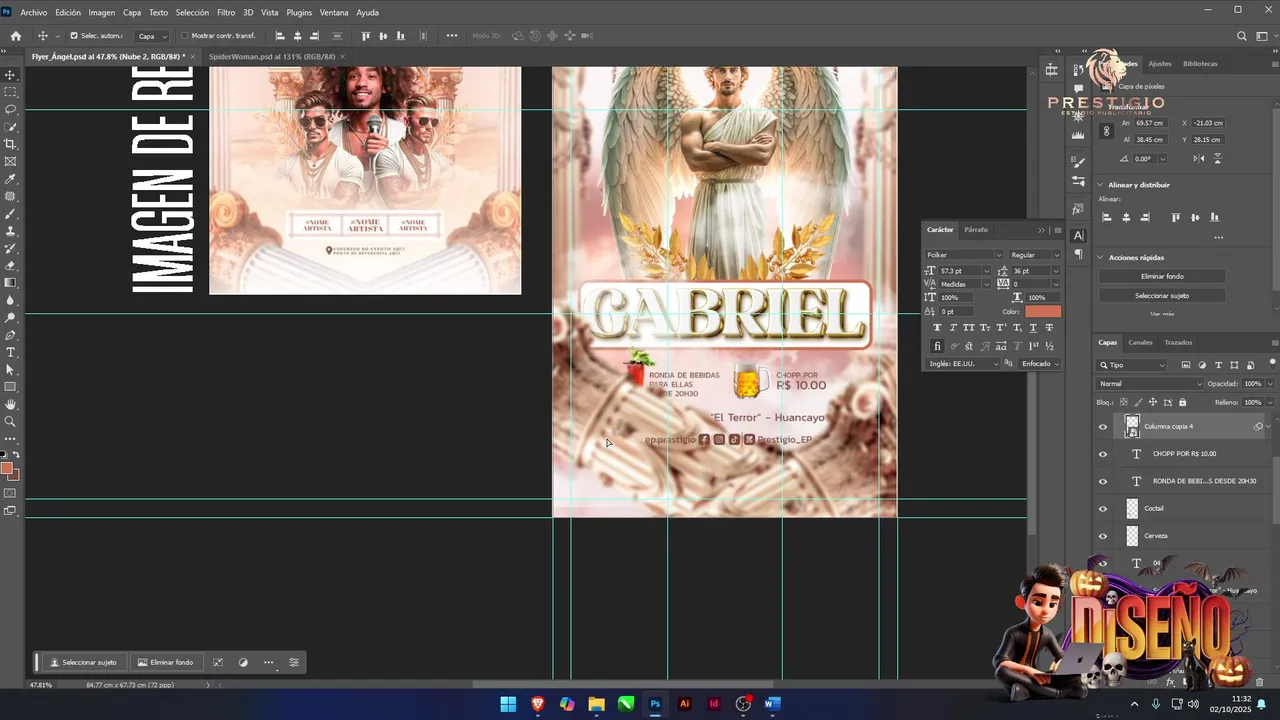Lock all attributes padlock icon
Viewport: 1280px width, 720px height.
point(1182,402)
